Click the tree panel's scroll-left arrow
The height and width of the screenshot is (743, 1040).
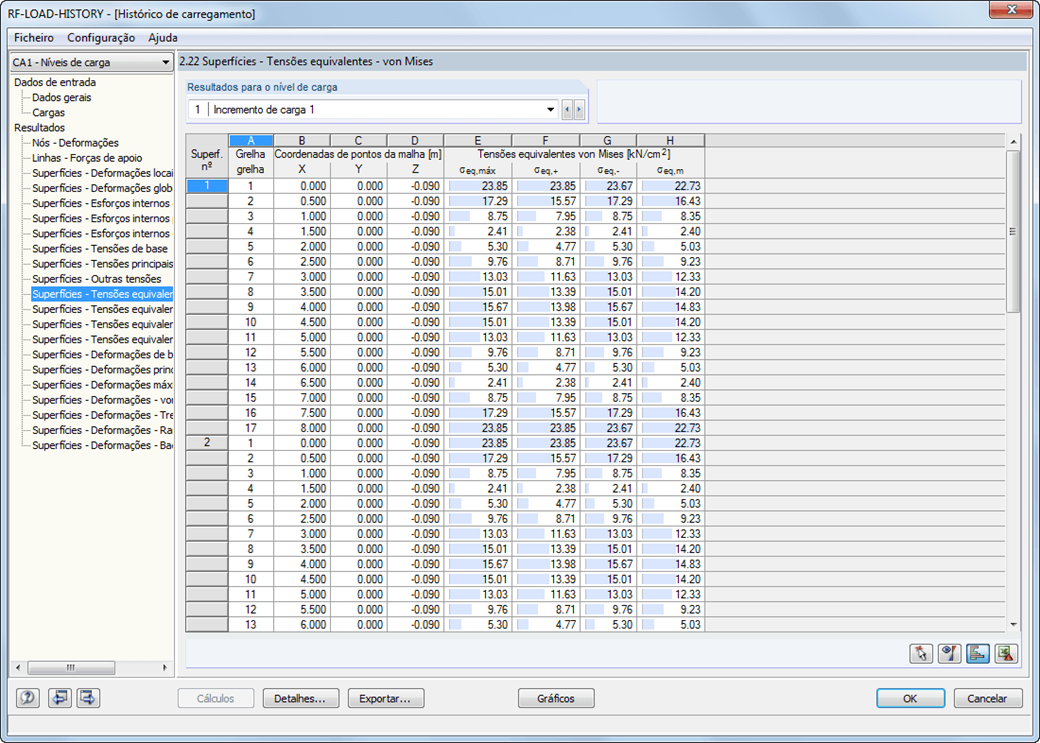(19, 667)
